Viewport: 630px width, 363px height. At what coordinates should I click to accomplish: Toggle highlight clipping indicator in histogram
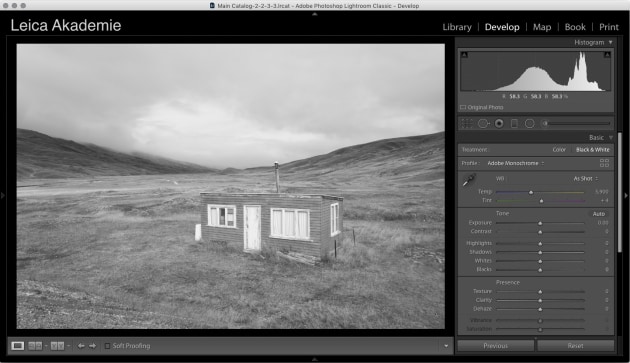pos(607,55)
